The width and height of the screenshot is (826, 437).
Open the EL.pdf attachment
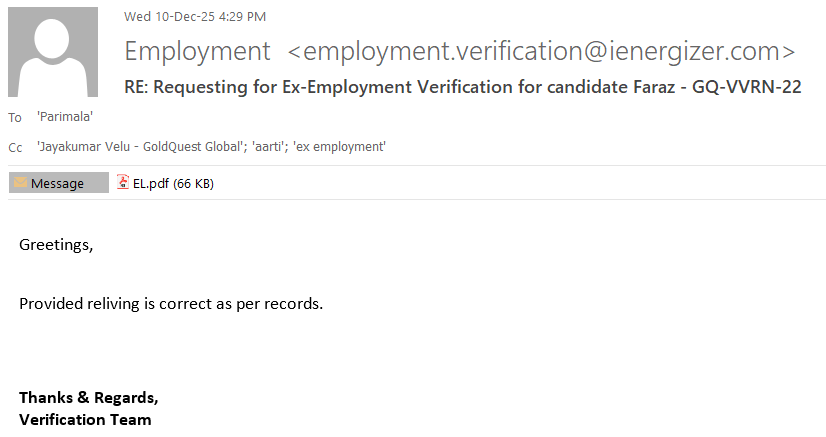point(152,184)
